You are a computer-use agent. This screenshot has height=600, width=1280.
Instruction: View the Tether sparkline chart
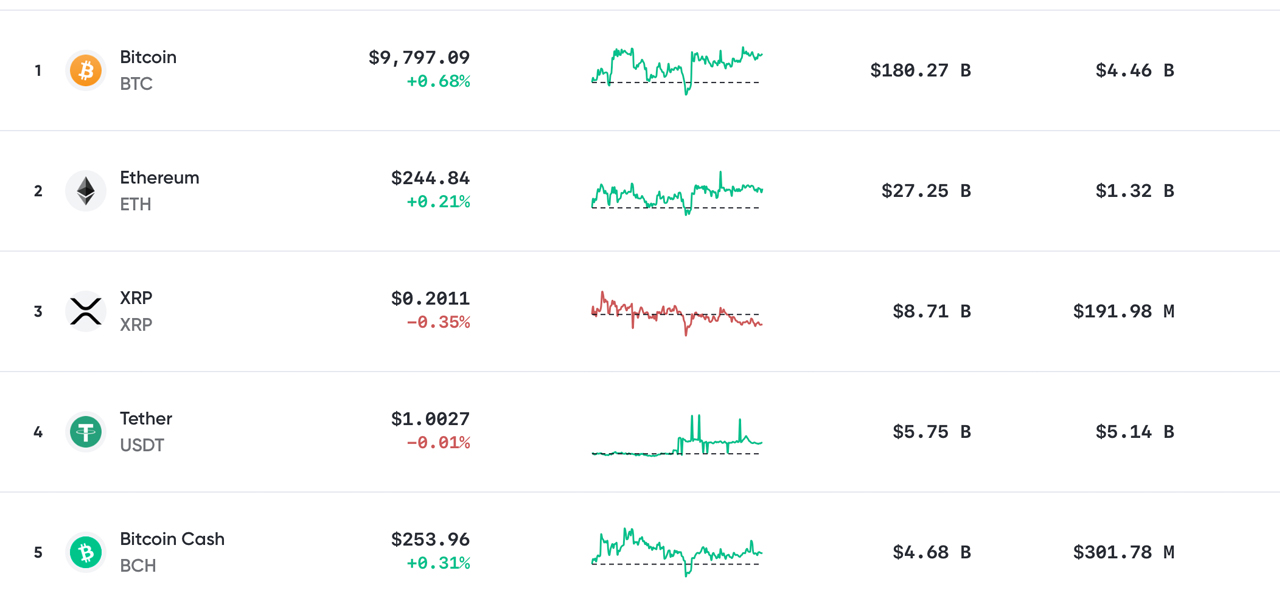[x=677, y=434]
